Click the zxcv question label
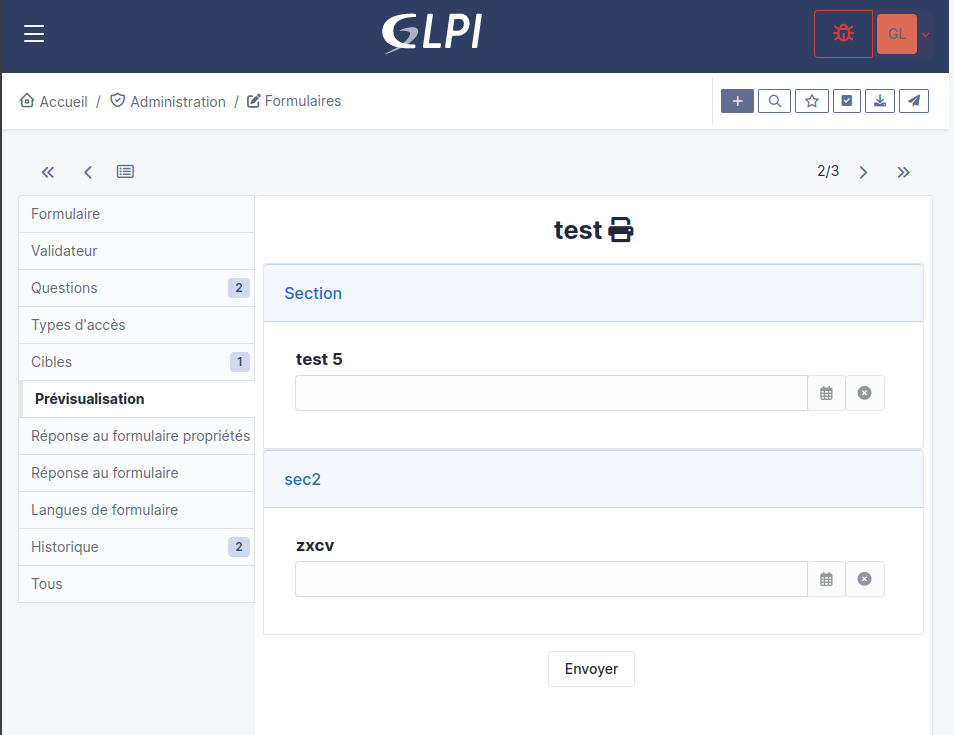 click(315, 546)
